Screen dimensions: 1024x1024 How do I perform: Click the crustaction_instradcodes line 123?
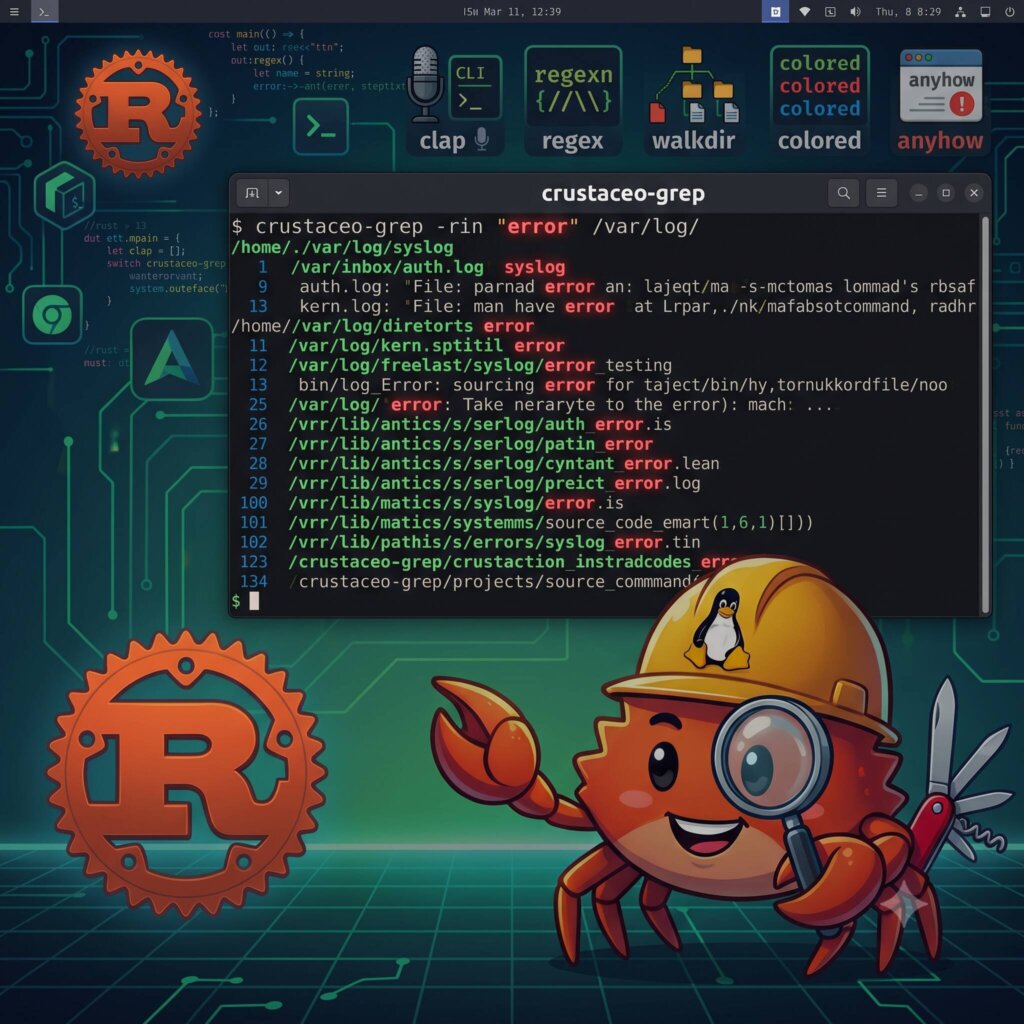pos(490,561)
